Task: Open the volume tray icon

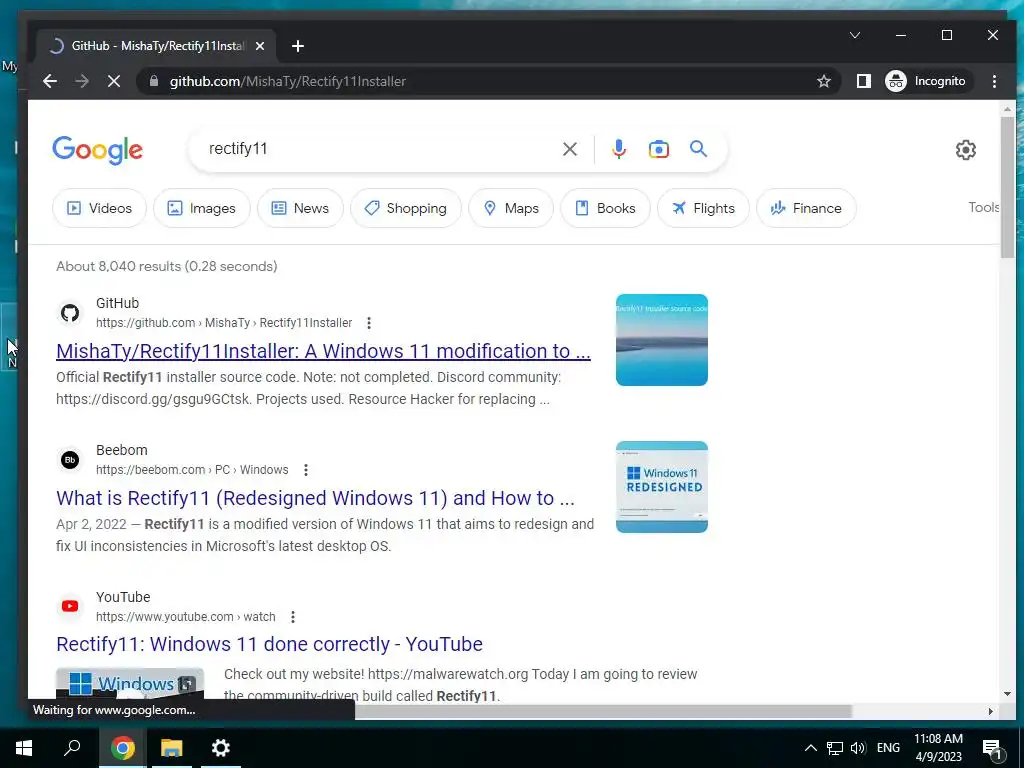Action: click(858, 748)
